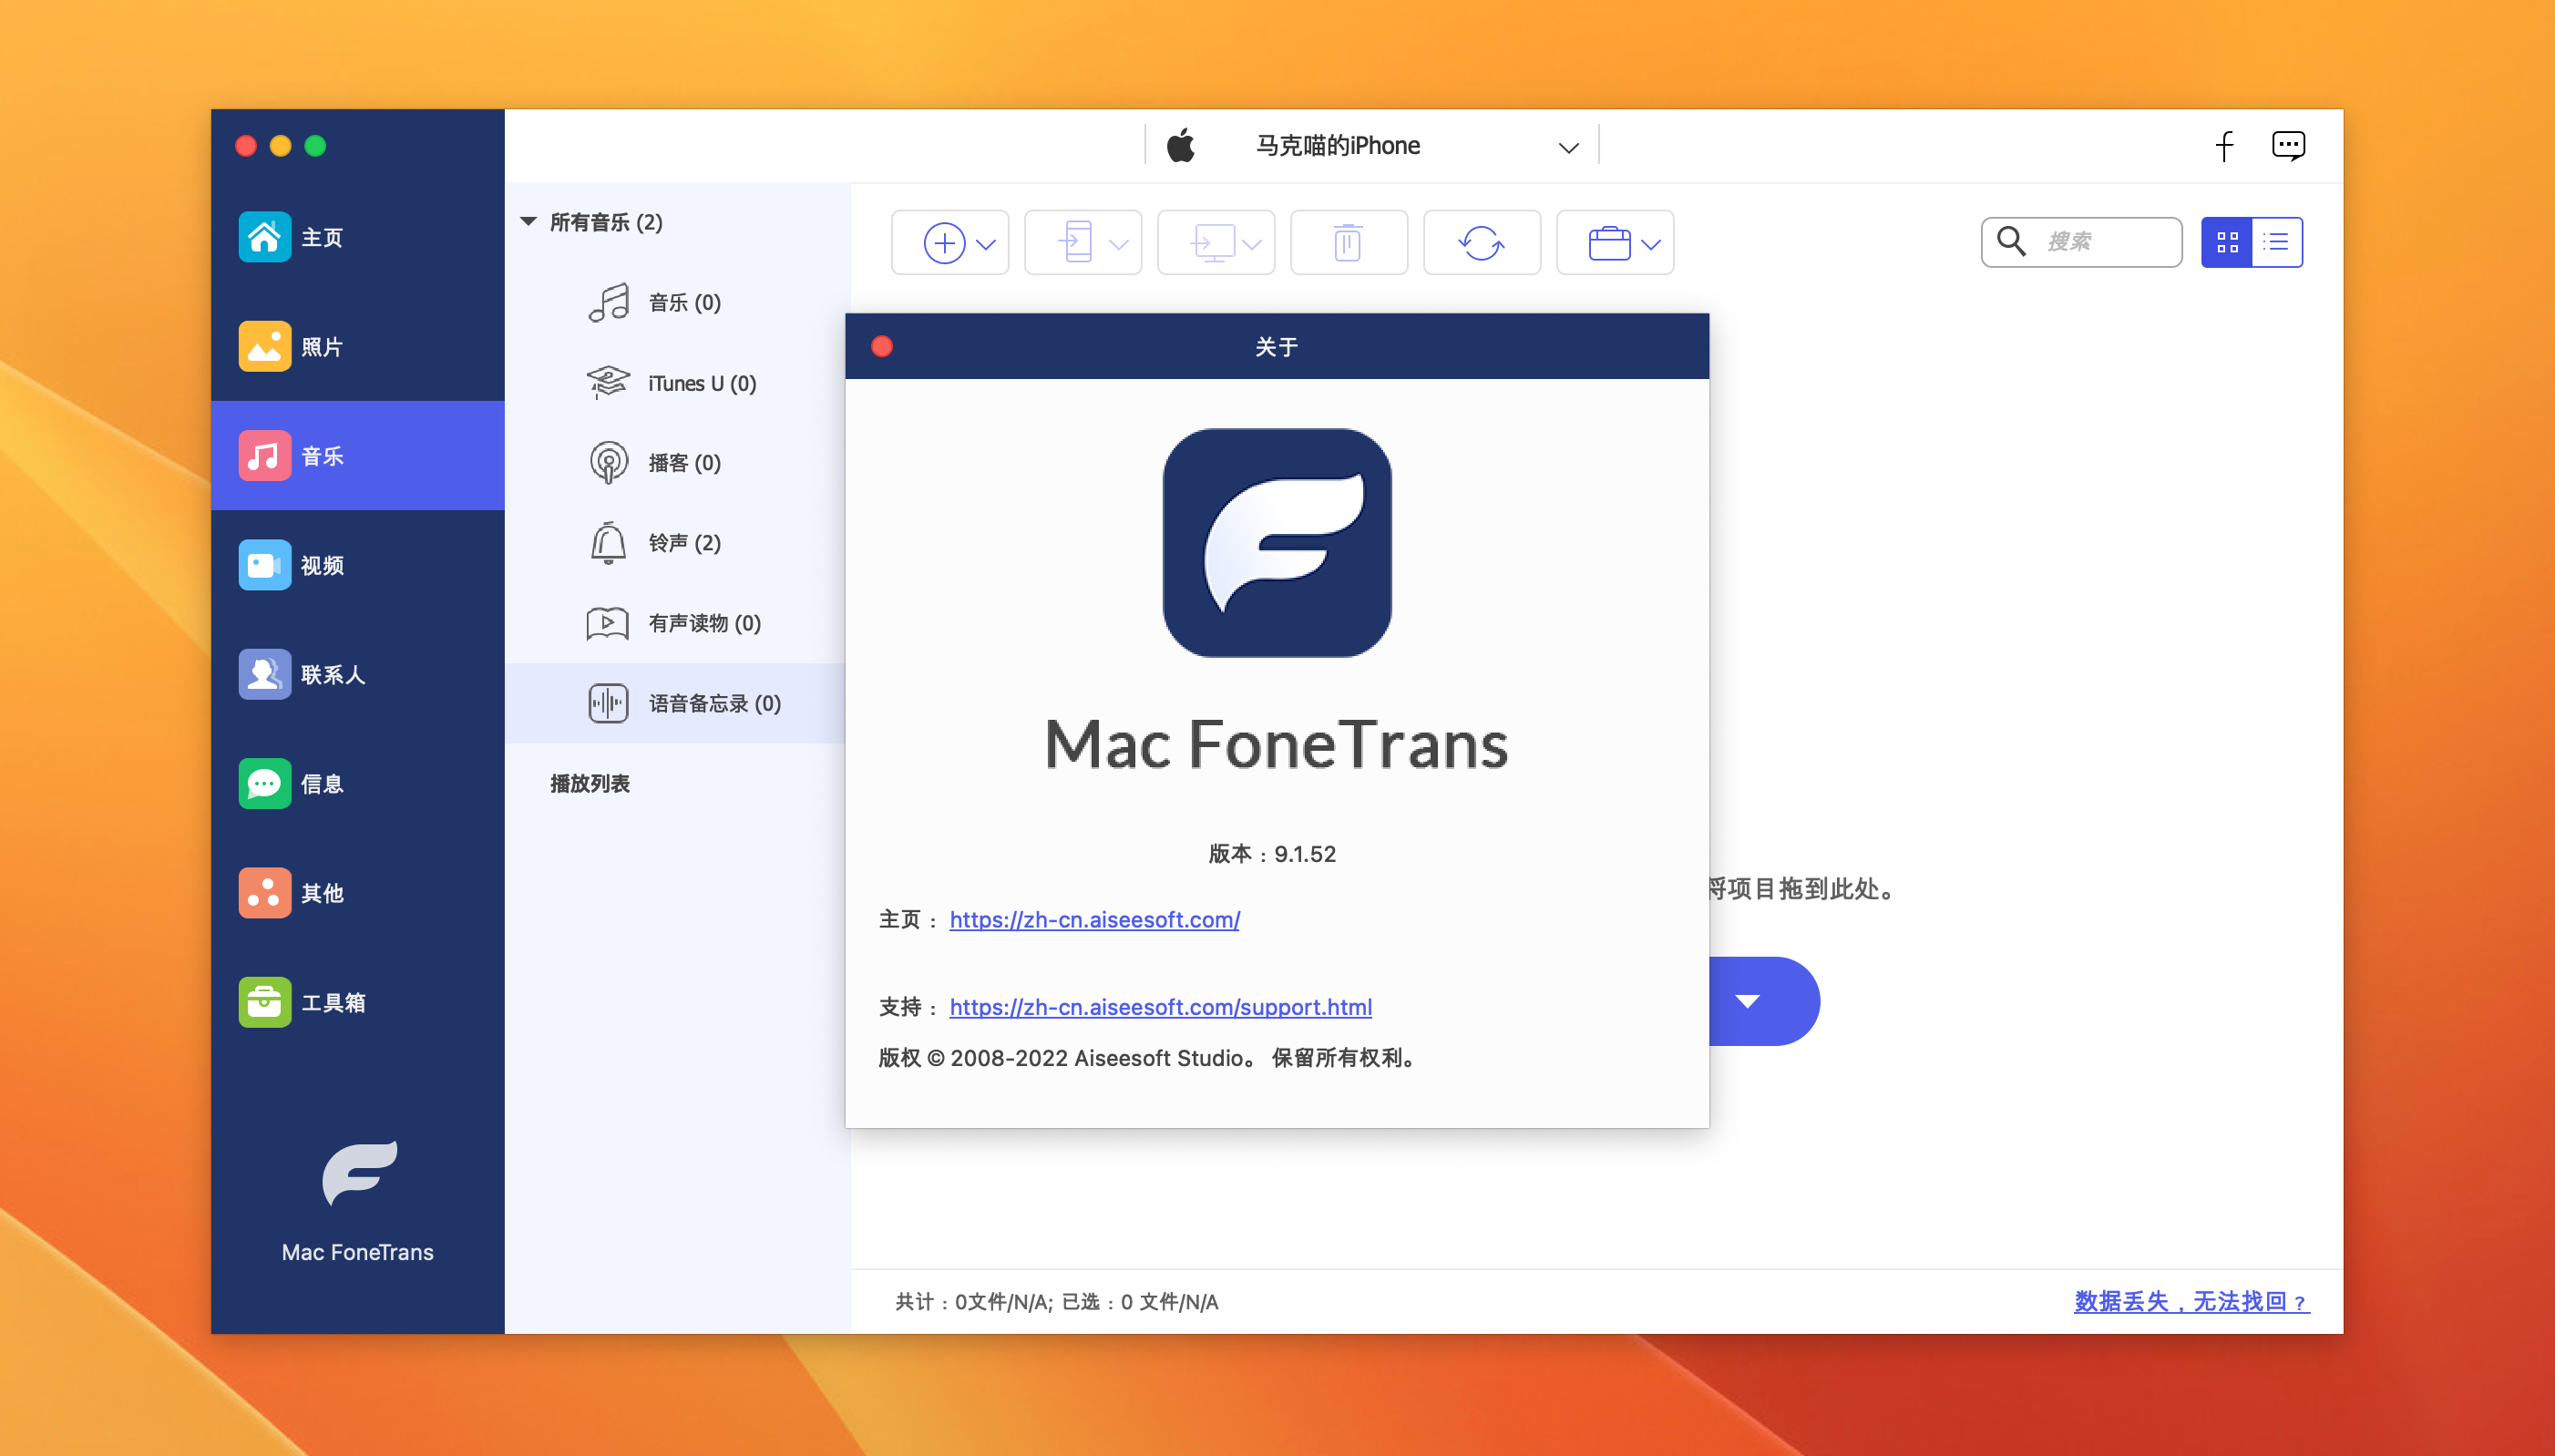This screenshot has width=2555, height=1456.
Task: Switch to list view
Action: pyautogui.click(x=2277, y=242)
